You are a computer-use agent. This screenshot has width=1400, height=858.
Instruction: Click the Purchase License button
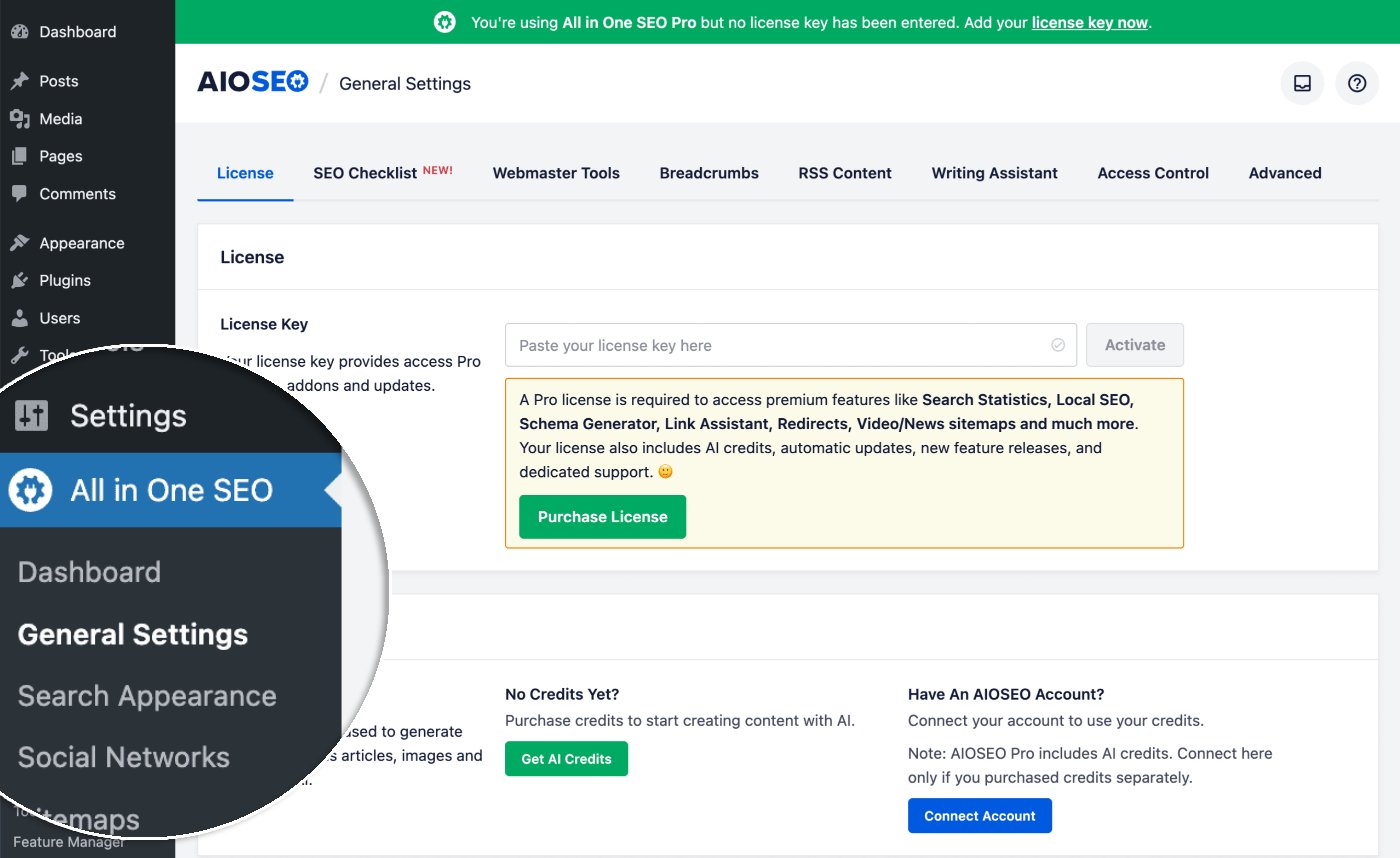[x=602, y=517]
